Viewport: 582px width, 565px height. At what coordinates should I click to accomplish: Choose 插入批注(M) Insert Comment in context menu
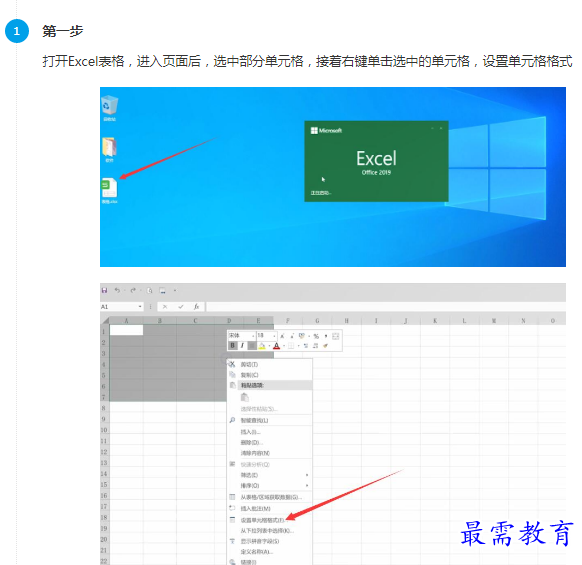click(270, 509)
